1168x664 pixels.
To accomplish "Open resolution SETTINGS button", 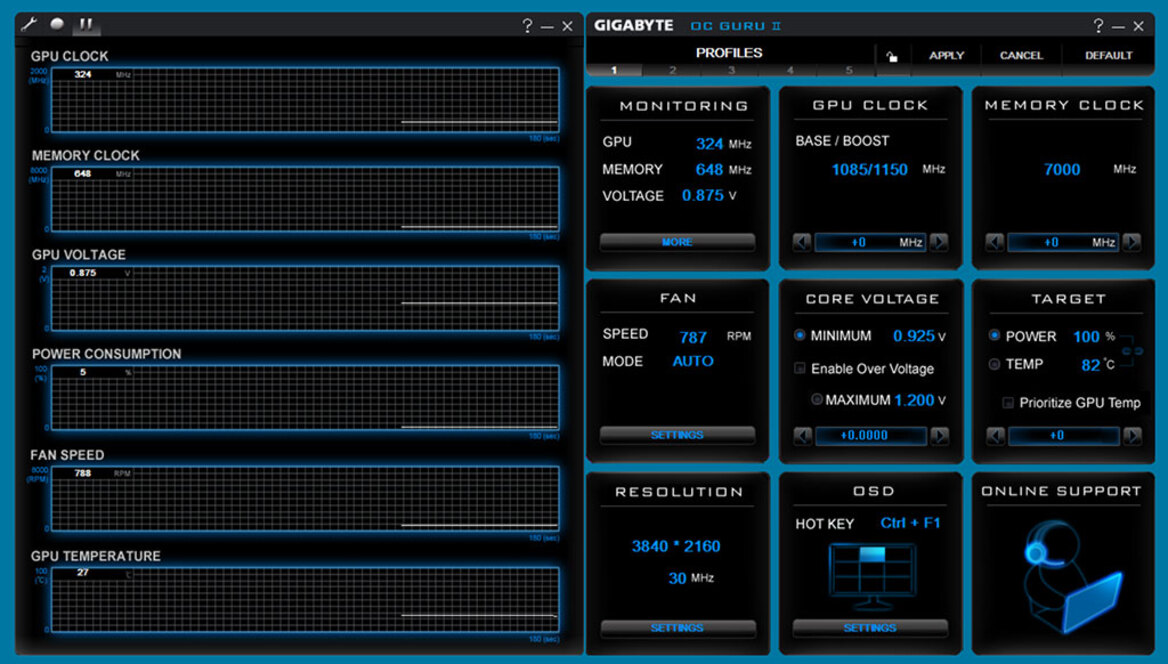I will (677, 627).
